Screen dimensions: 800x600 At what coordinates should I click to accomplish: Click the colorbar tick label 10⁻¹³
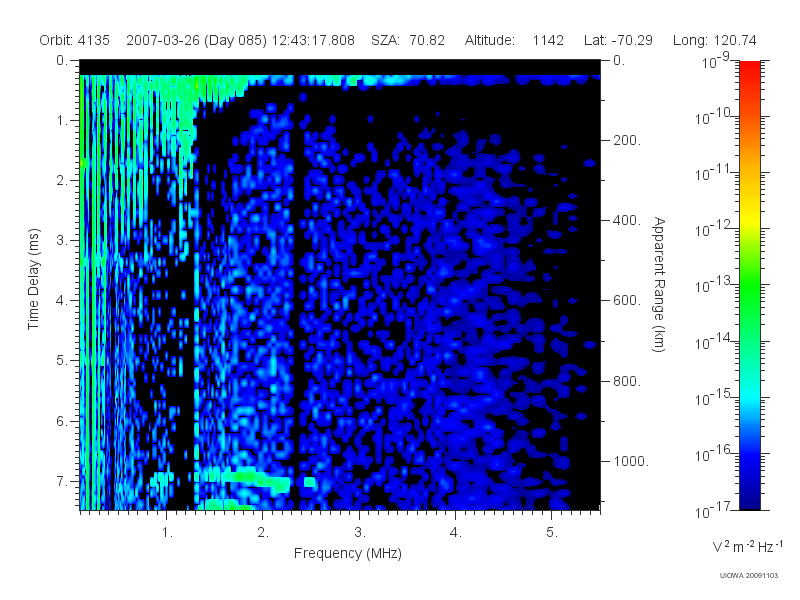(x=713, y=285)
